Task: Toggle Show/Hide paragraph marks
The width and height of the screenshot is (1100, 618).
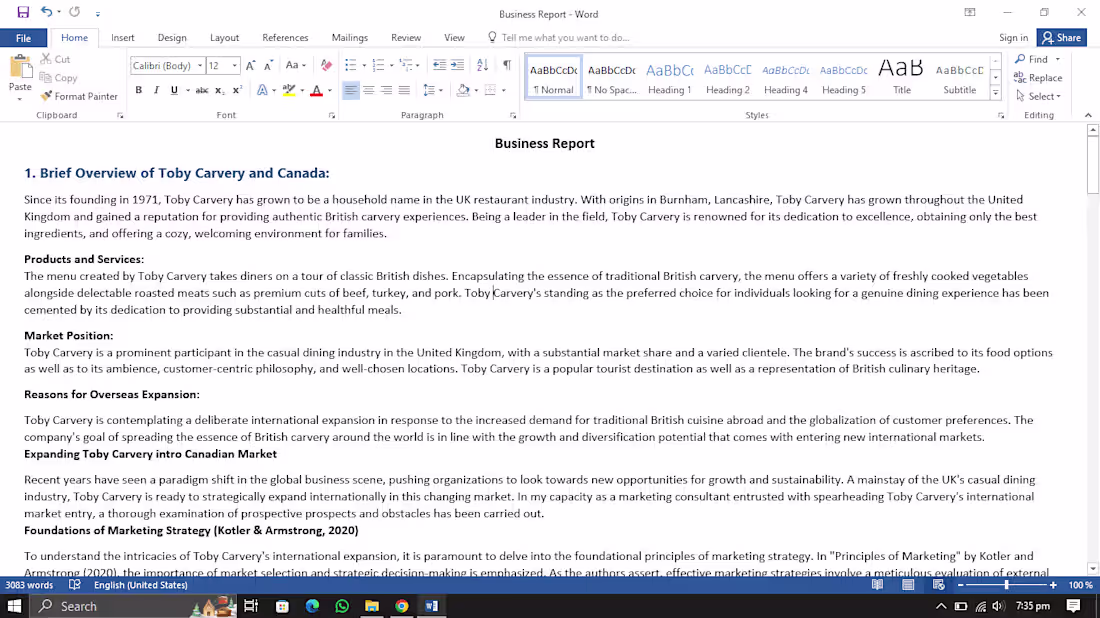Action: click(507, 65)
